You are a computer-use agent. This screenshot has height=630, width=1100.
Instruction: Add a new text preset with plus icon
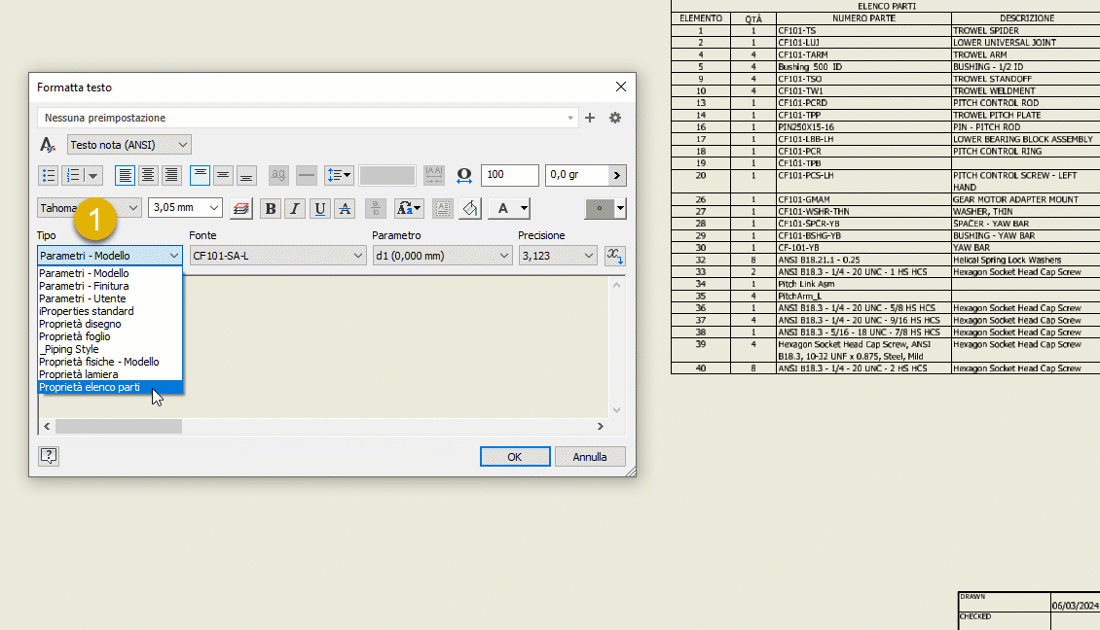589,118
